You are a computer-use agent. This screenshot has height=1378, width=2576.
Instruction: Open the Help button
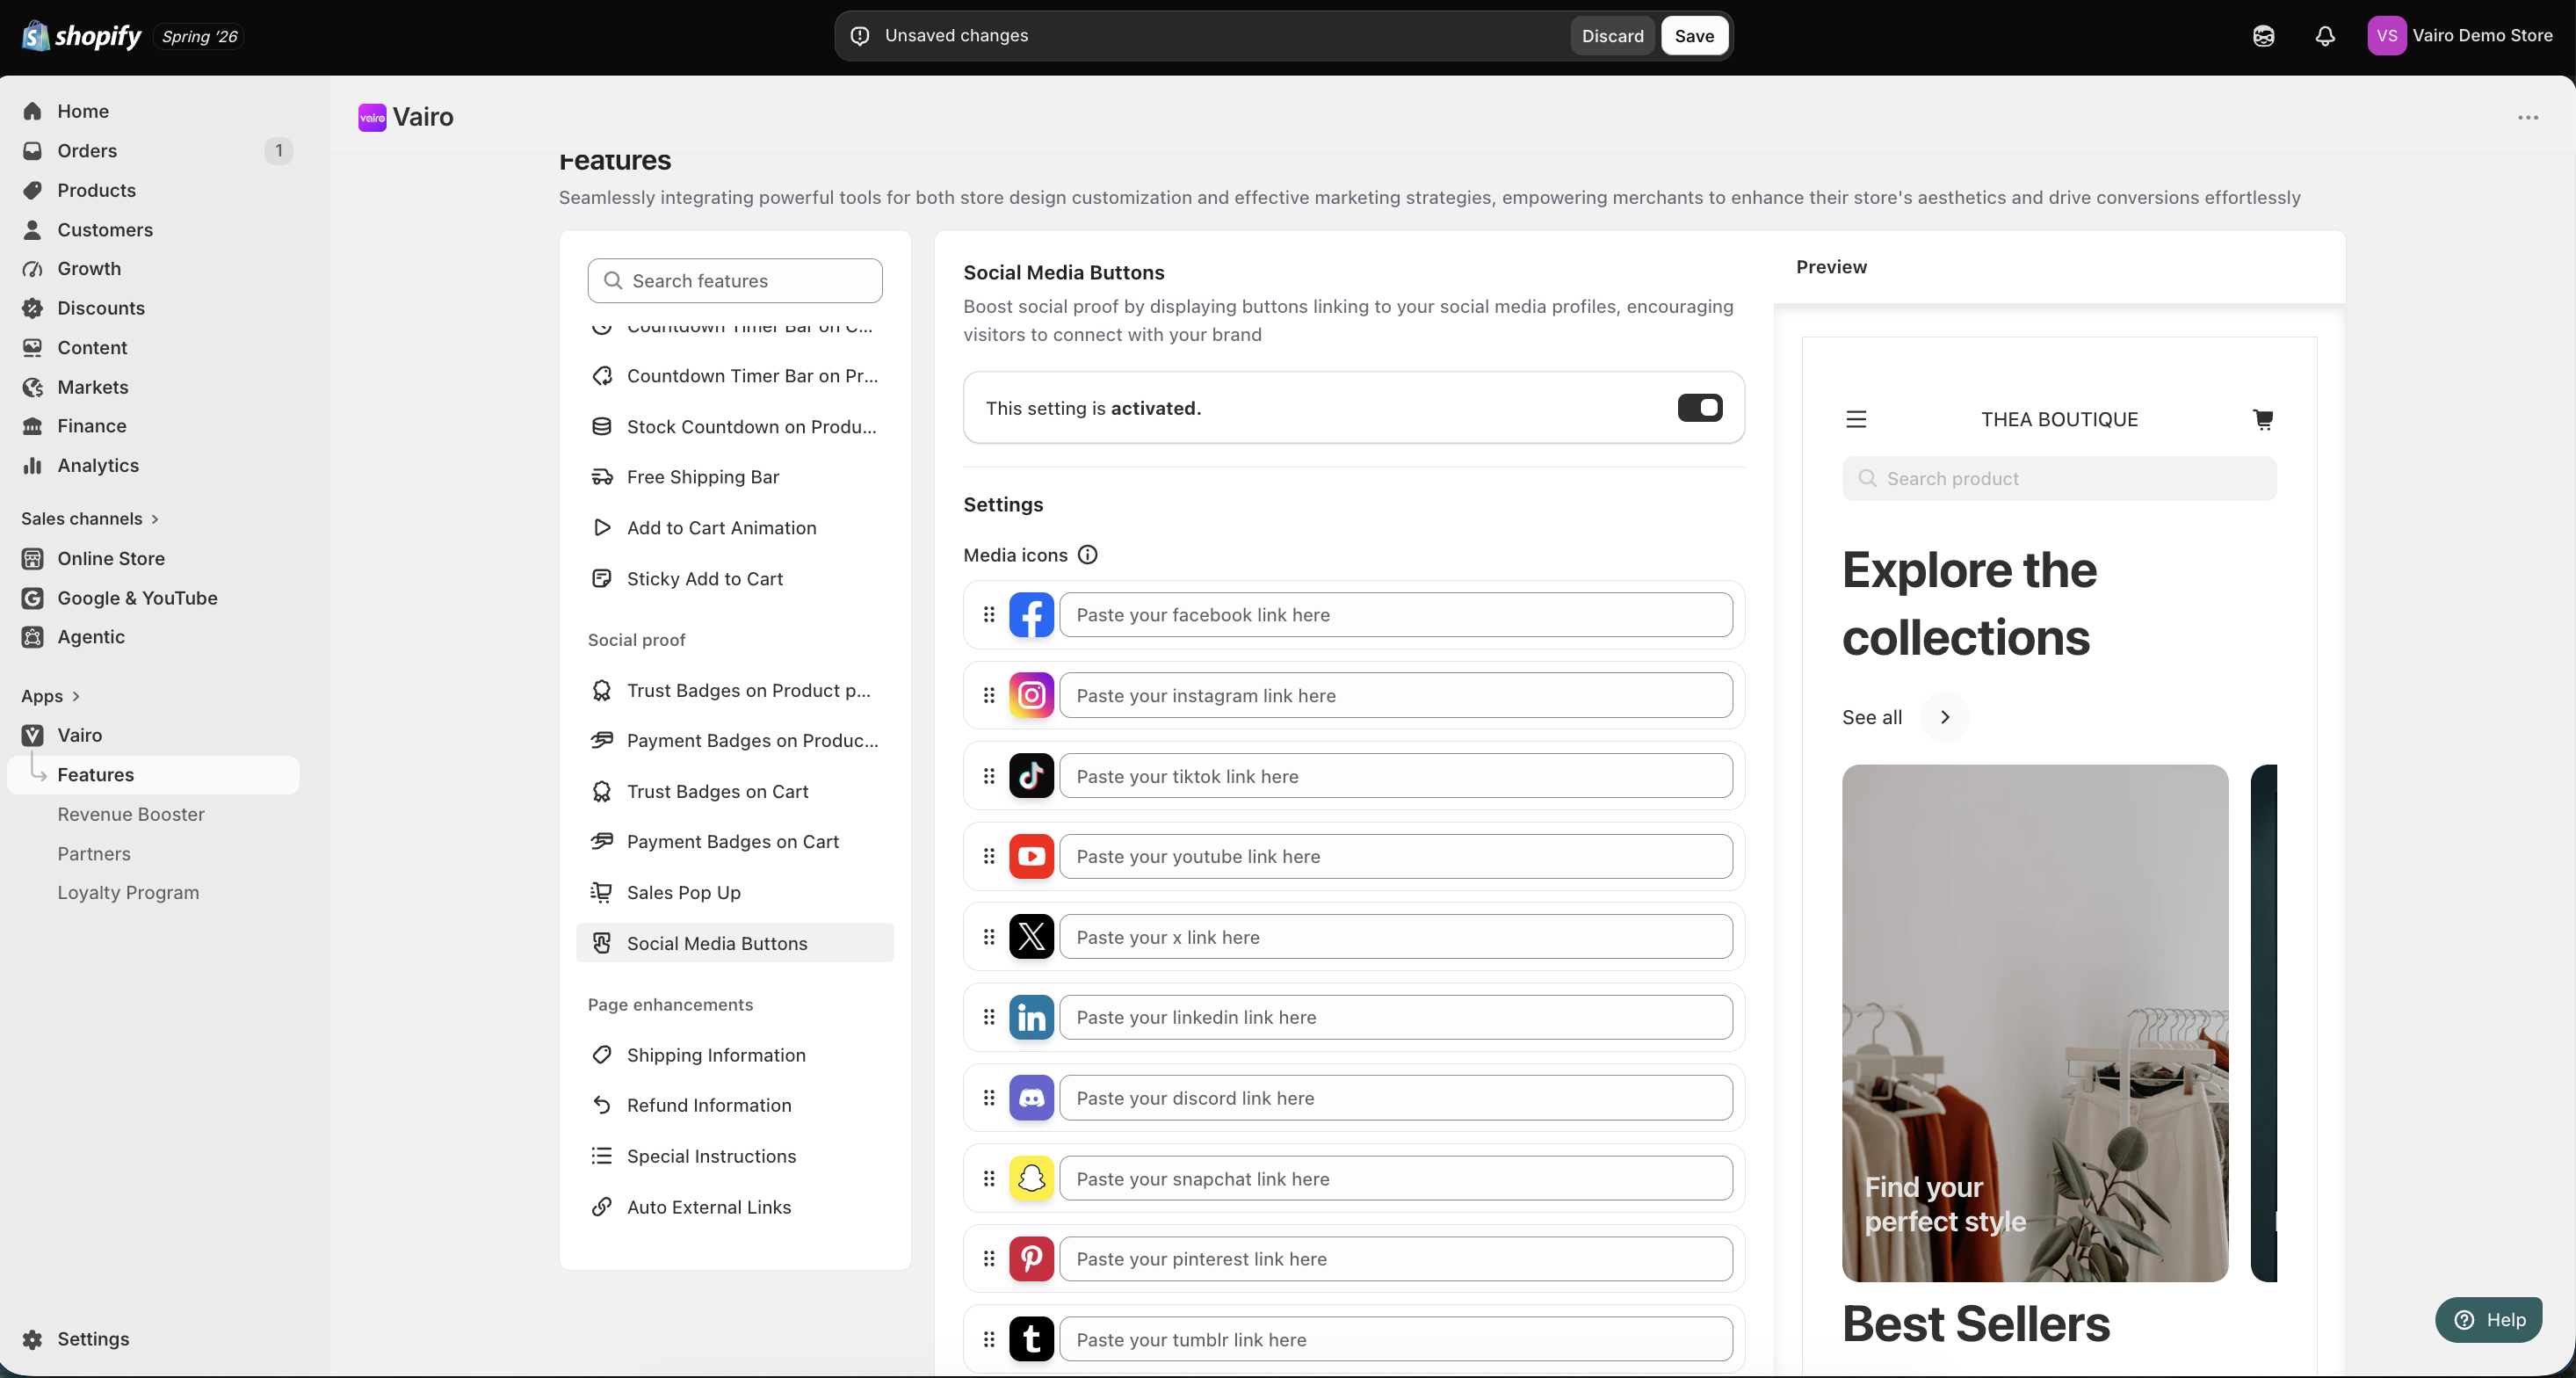coord(2488,1320)
